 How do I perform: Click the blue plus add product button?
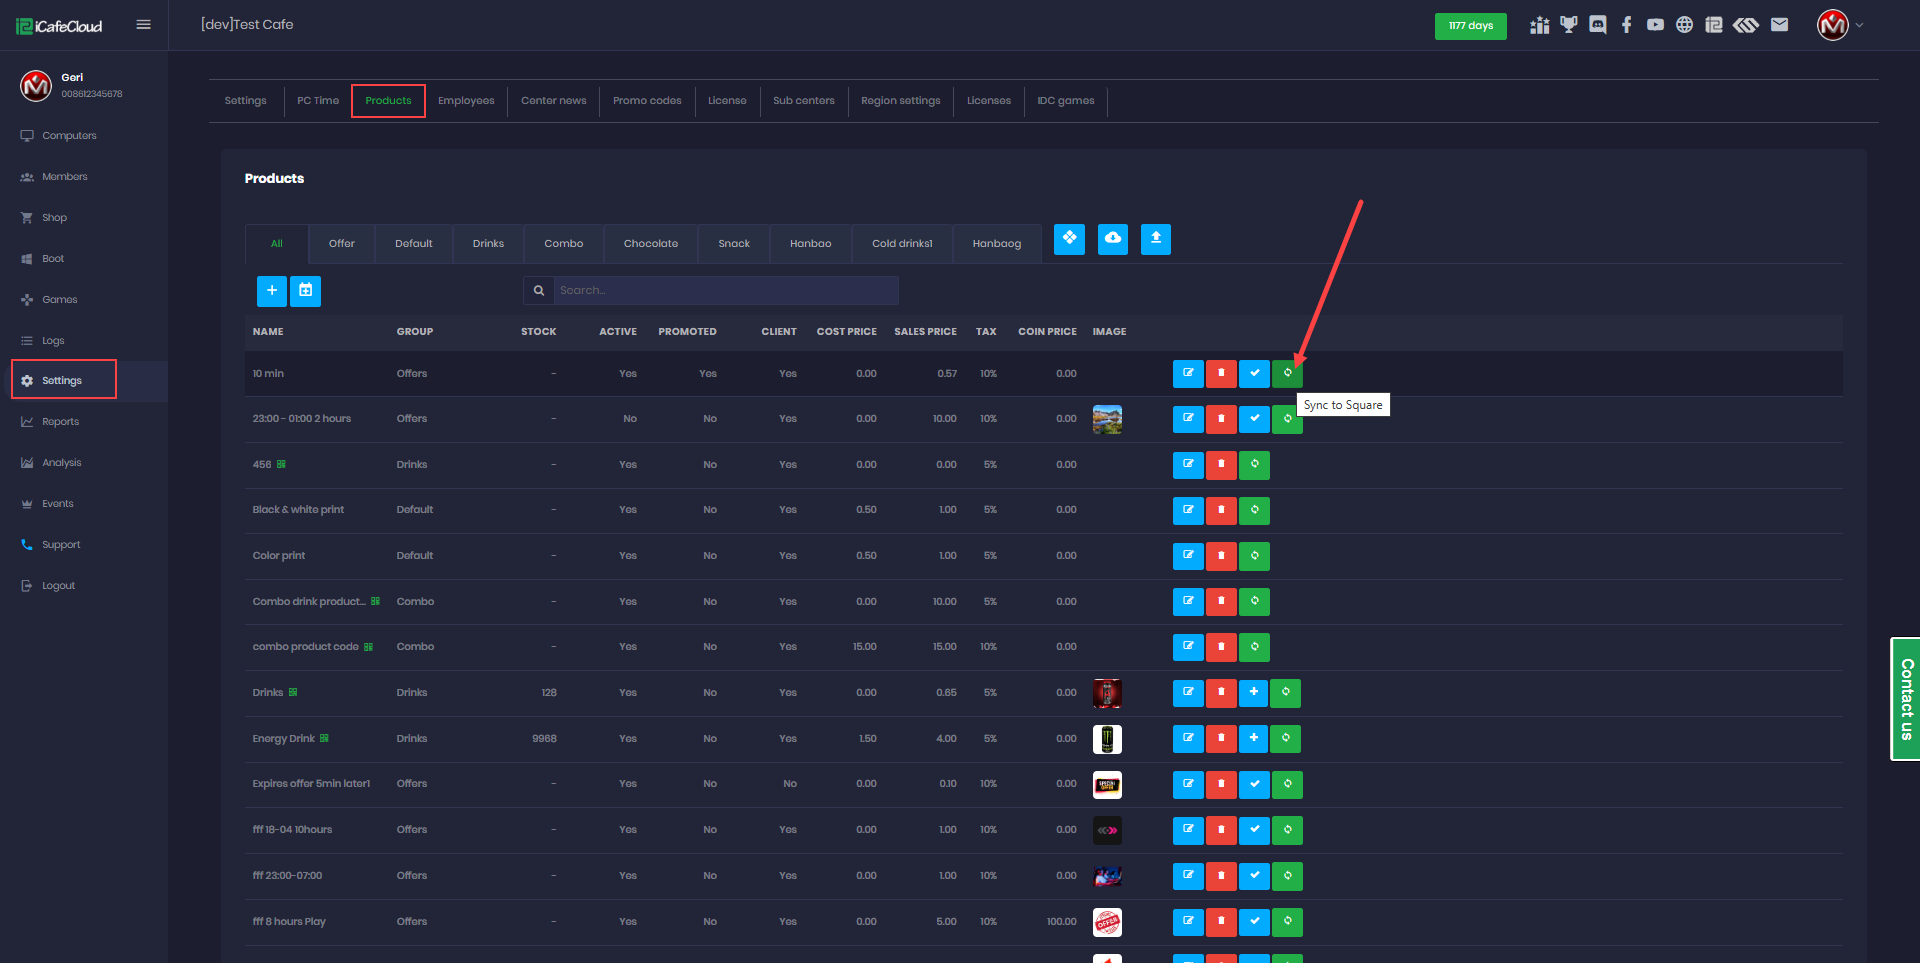tap(272, 291)
